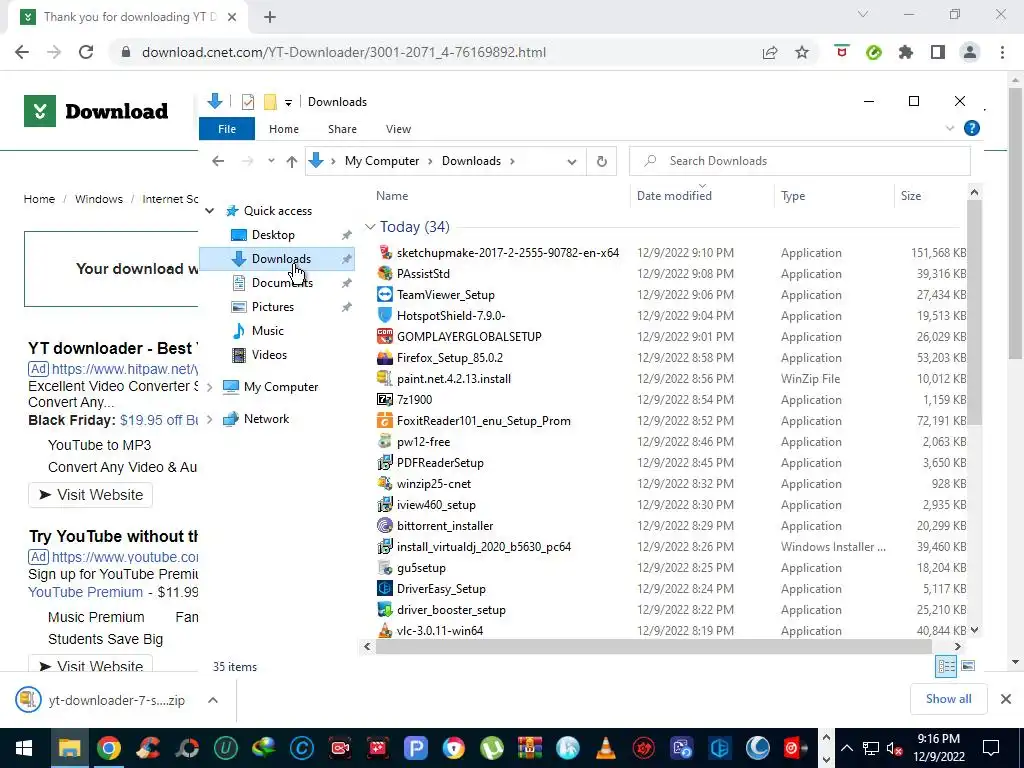Open the address bar history dropdown
1024x768 pixels.
[572, 161]
